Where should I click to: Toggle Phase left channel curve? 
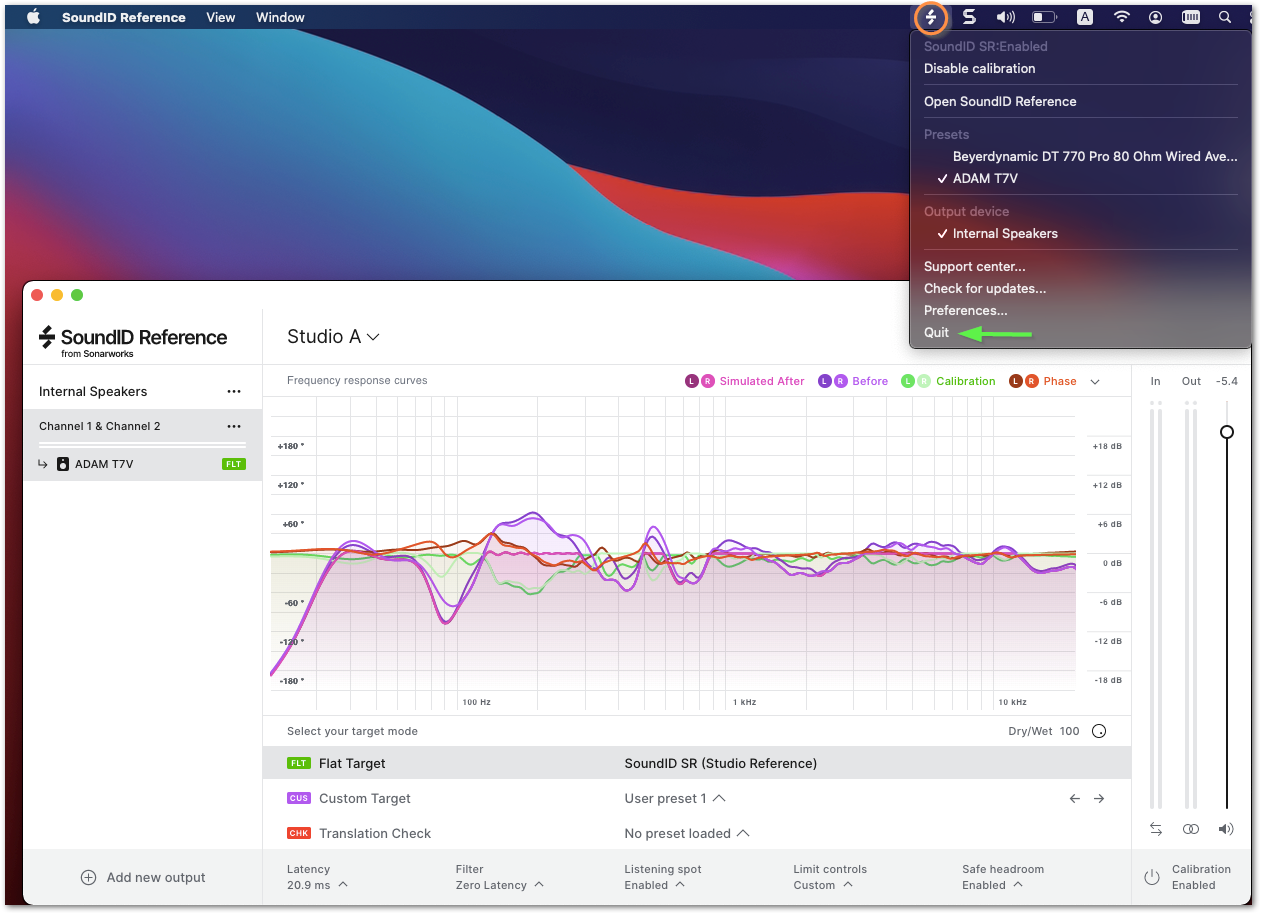click(x=1016, y=381)
